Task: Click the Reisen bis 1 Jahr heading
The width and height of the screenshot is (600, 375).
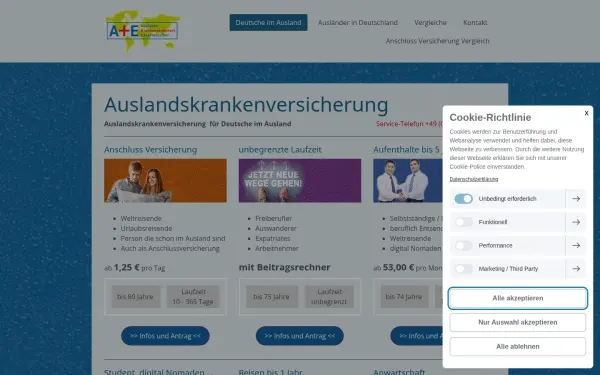Action: [271, 372]
